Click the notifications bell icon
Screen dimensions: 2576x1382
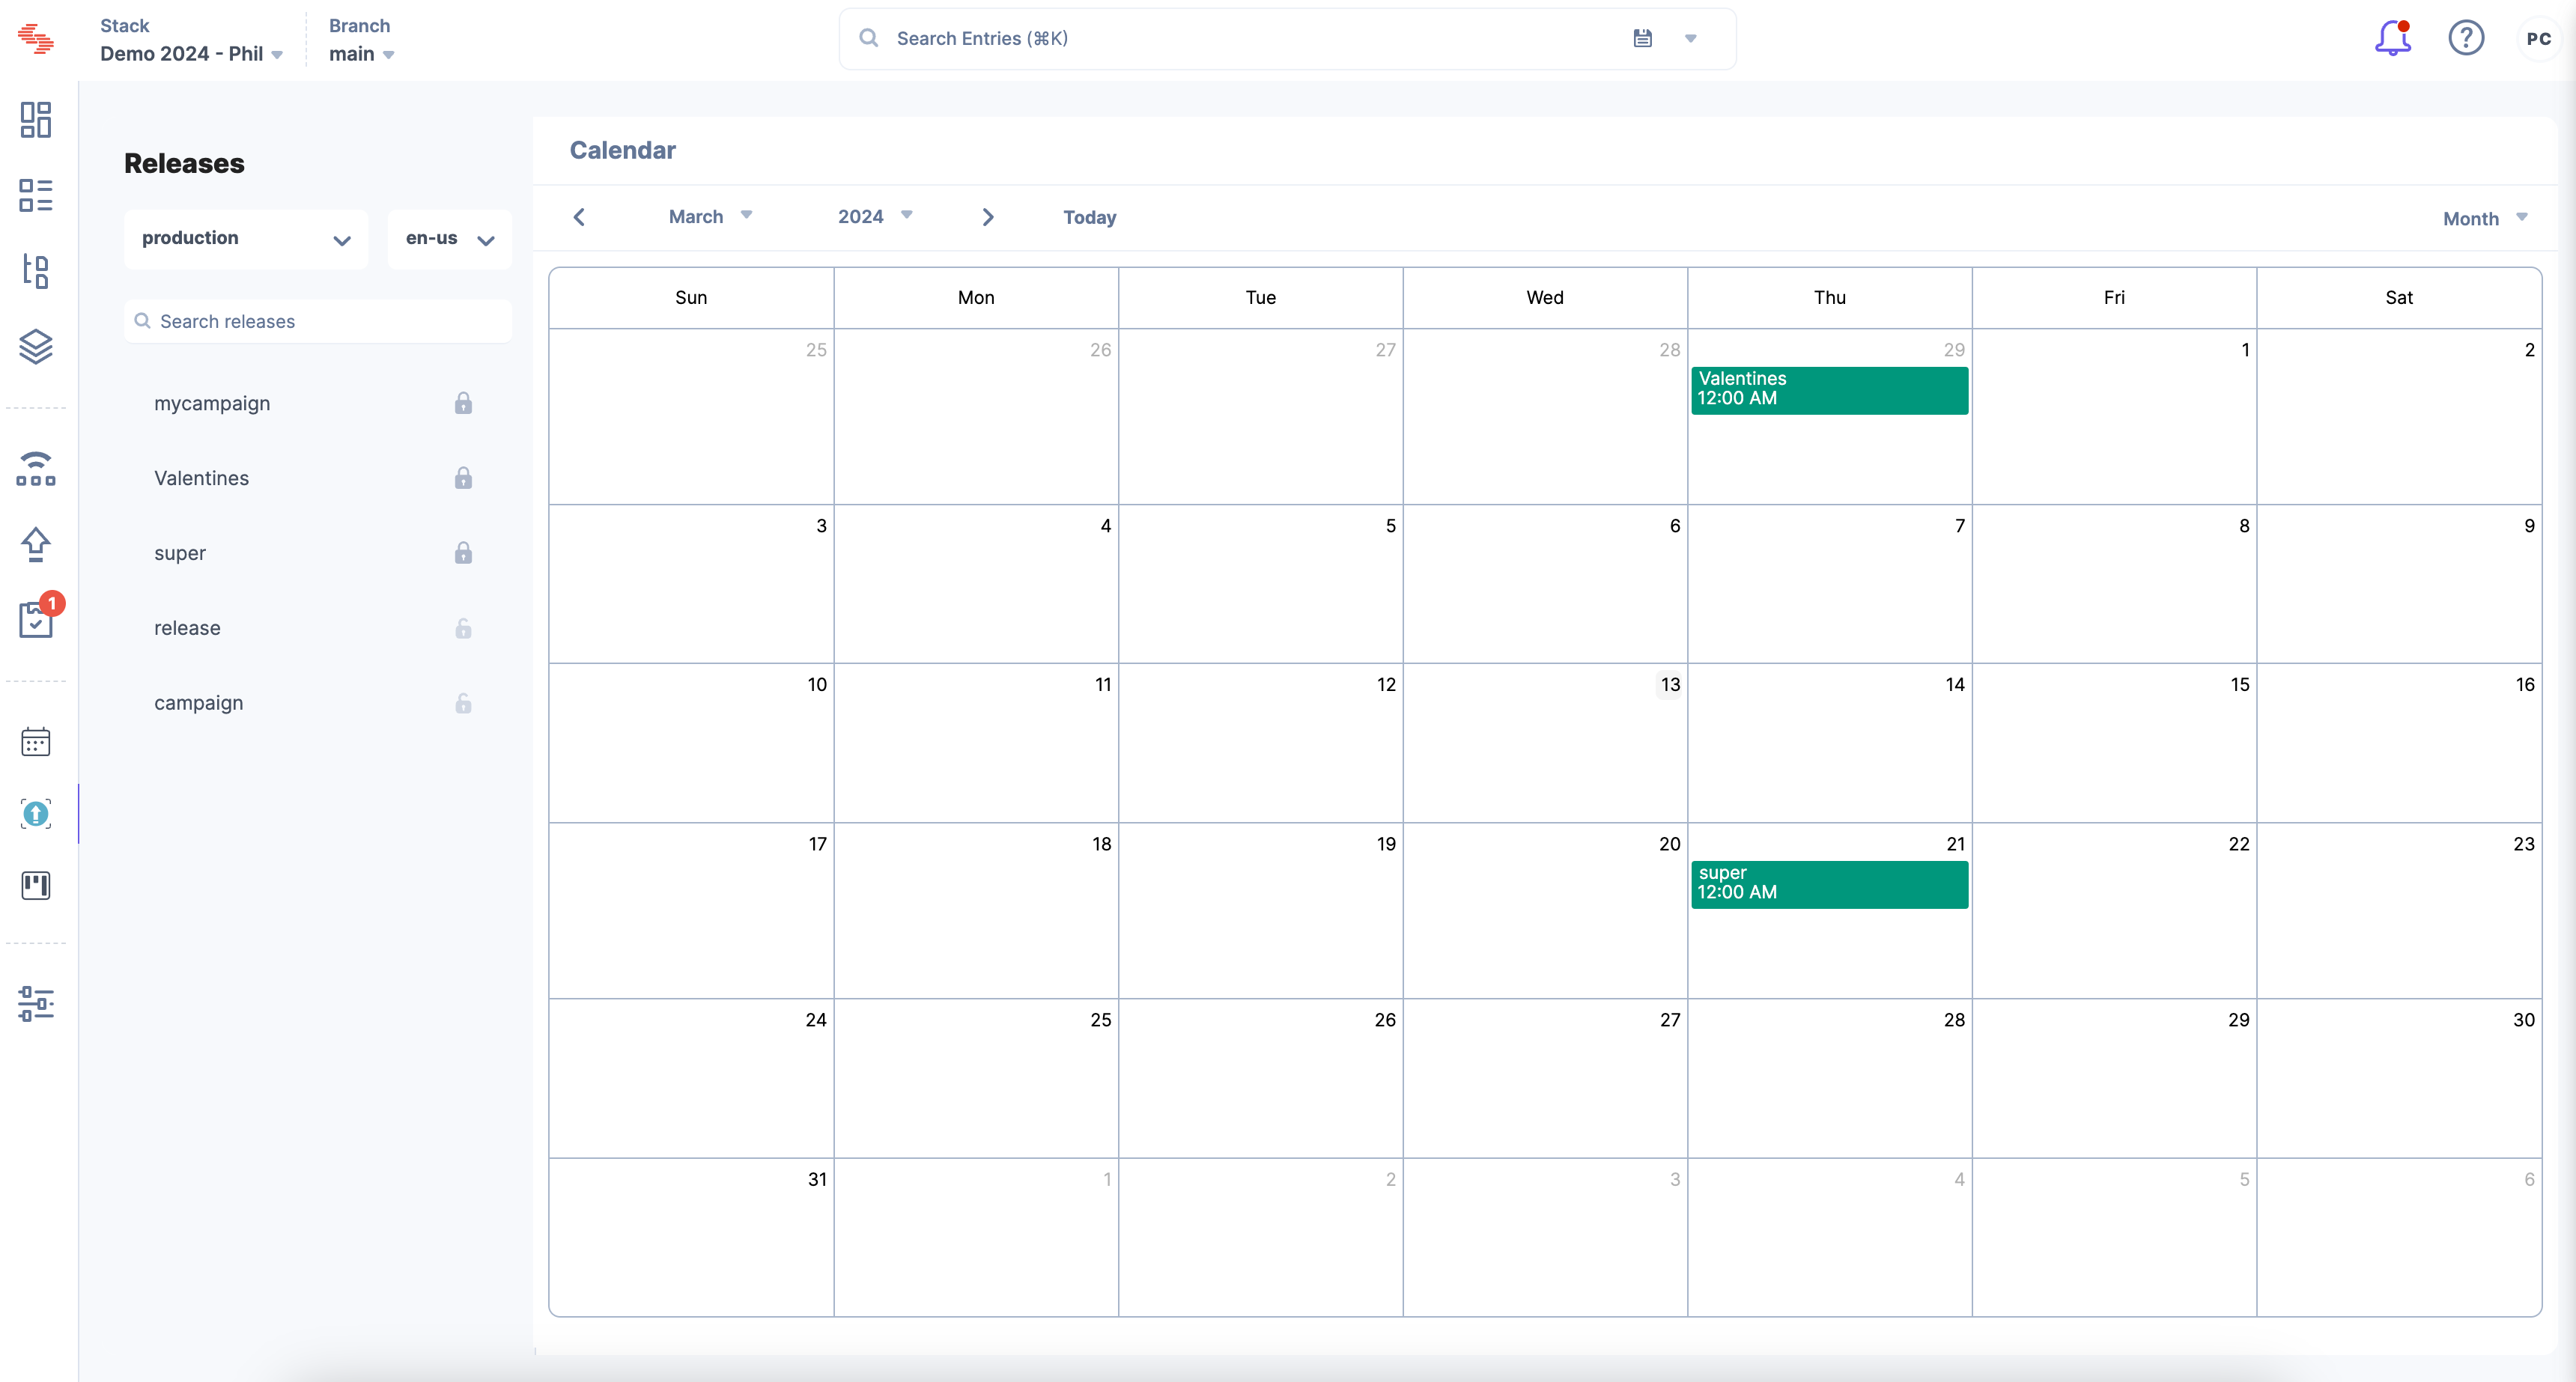pos(2392,38)
